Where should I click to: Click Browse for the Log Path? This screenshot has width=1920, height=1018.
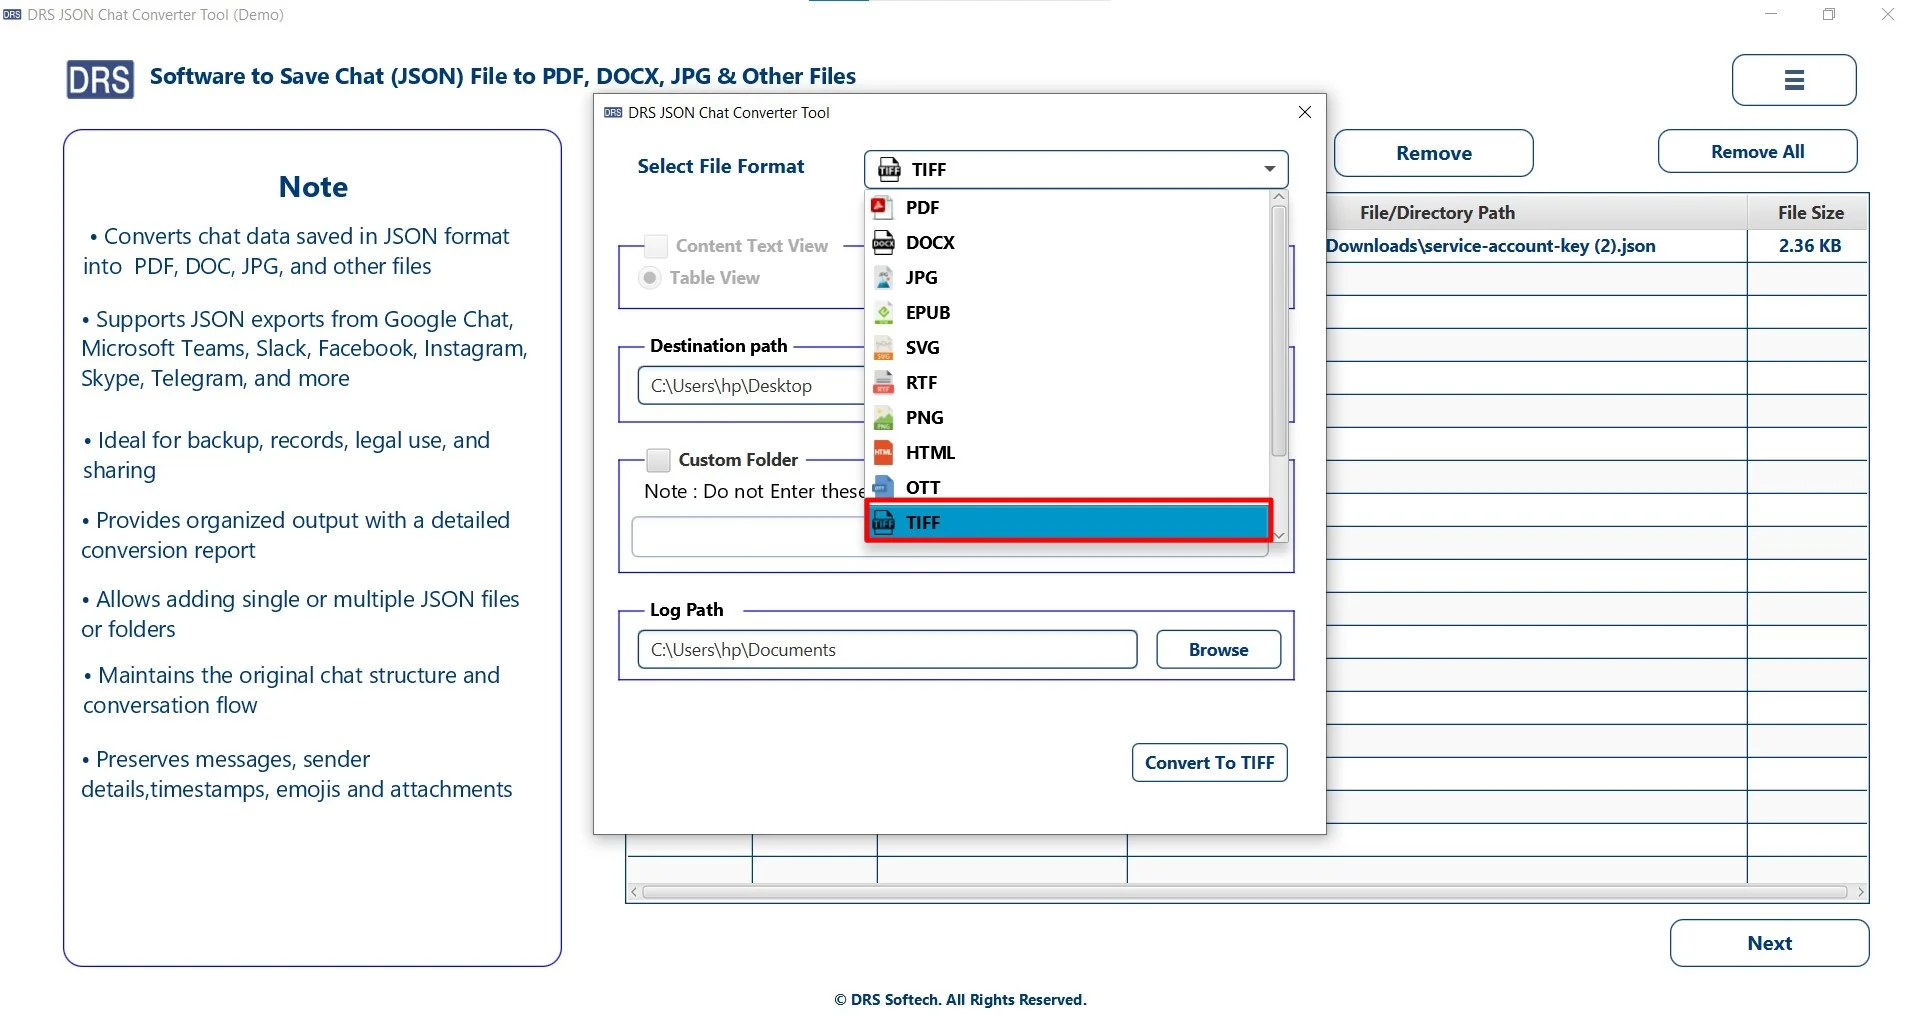1219,649
